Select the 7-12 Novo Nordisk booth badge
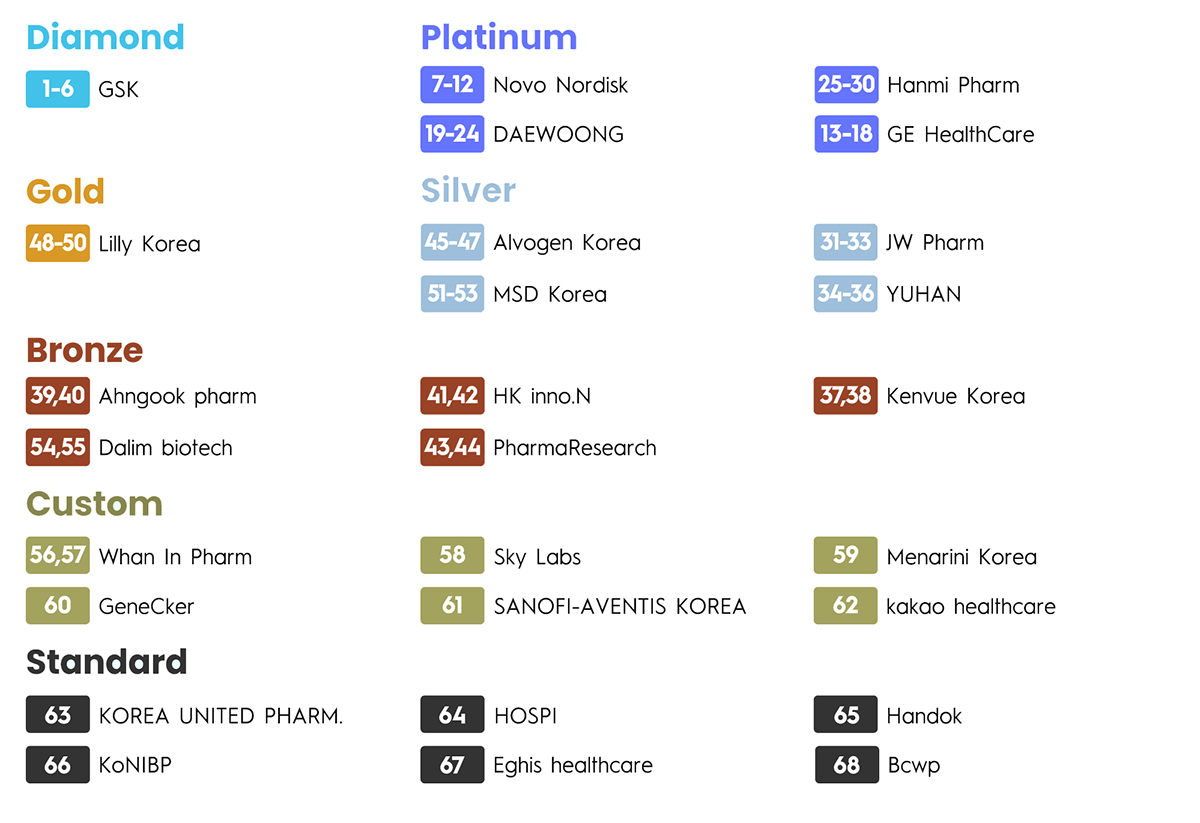The height and width of the screenshot is (823, 1200). point(452,85)
